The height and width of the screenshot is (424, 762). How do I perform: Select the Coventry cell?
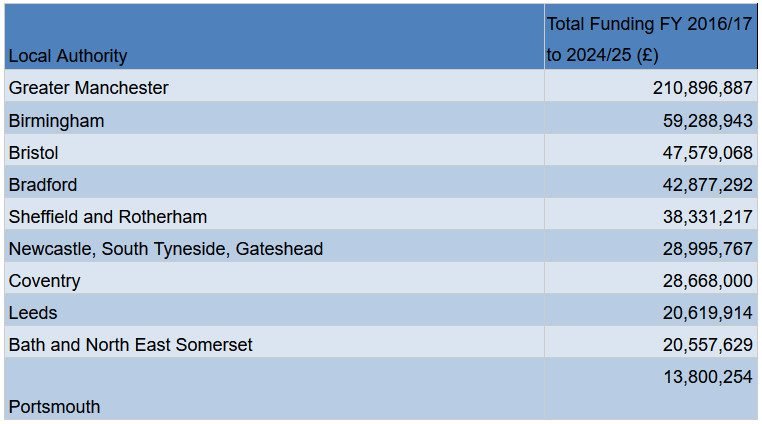tap(45, 281)
